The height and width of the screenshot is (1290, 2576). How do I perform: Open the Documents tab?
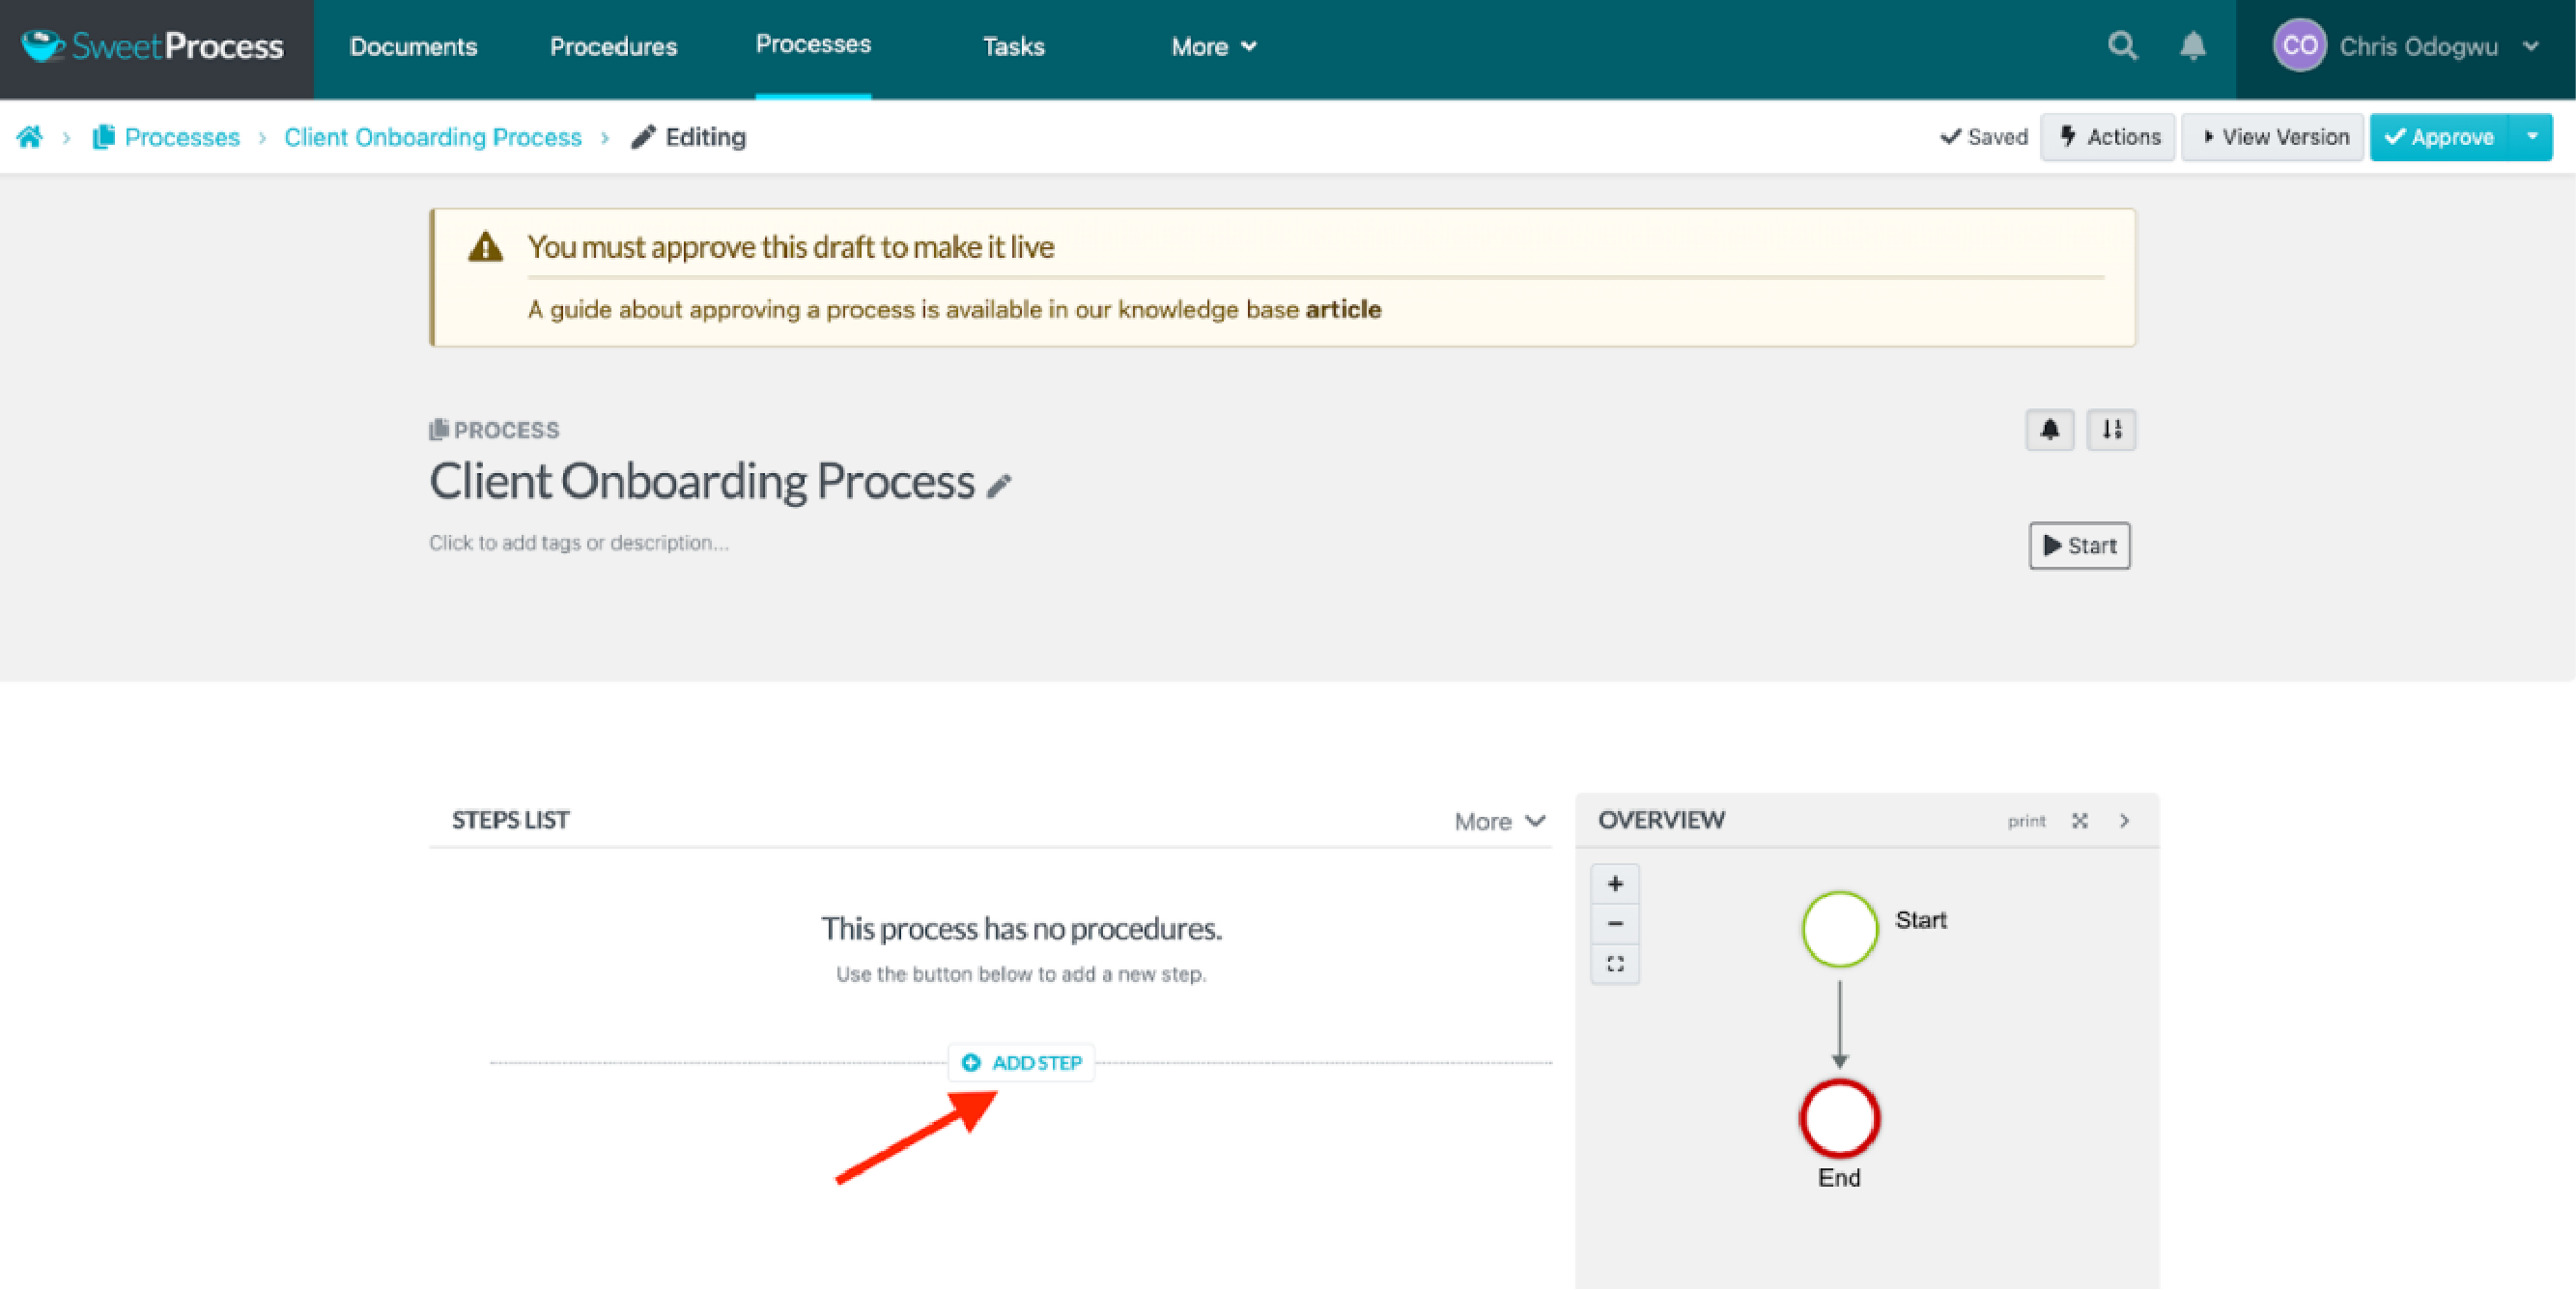[413, 47]
